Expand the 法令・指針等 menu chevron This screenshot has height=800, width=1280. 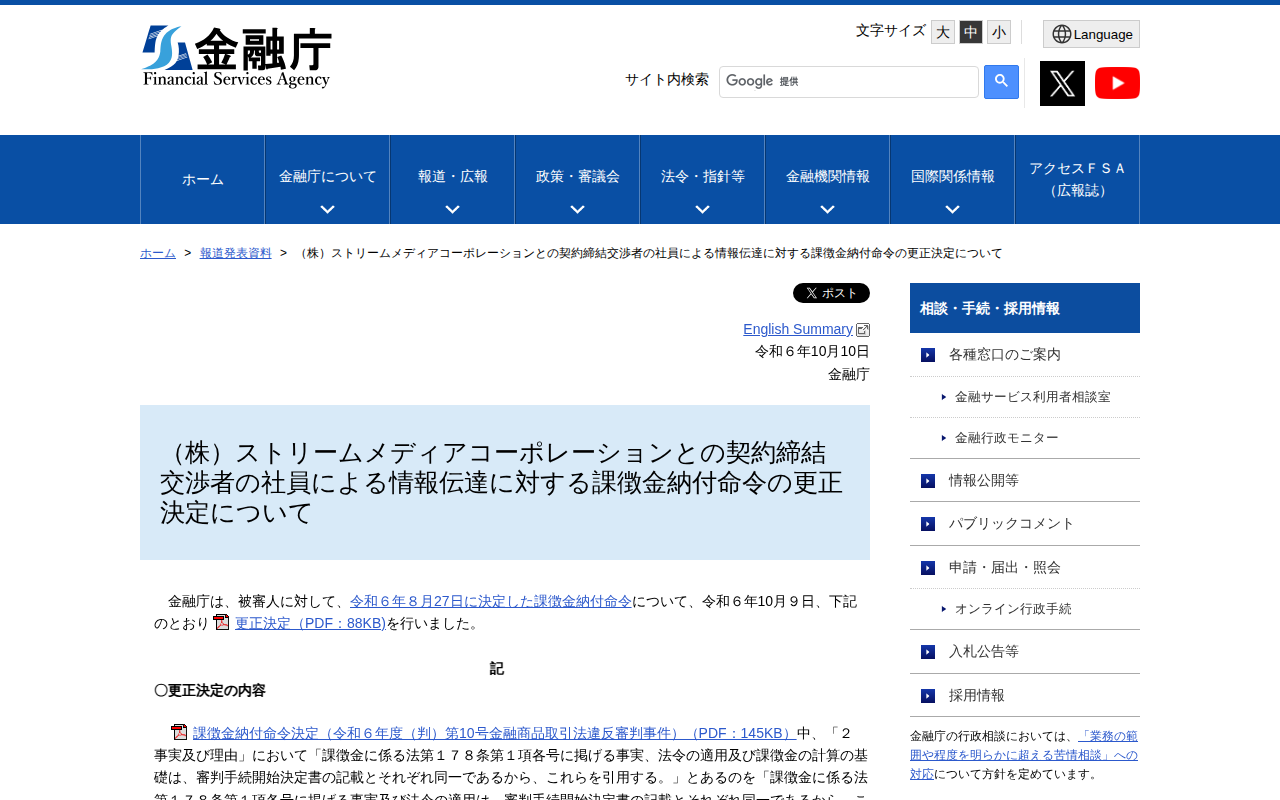[x=702, y=209]
